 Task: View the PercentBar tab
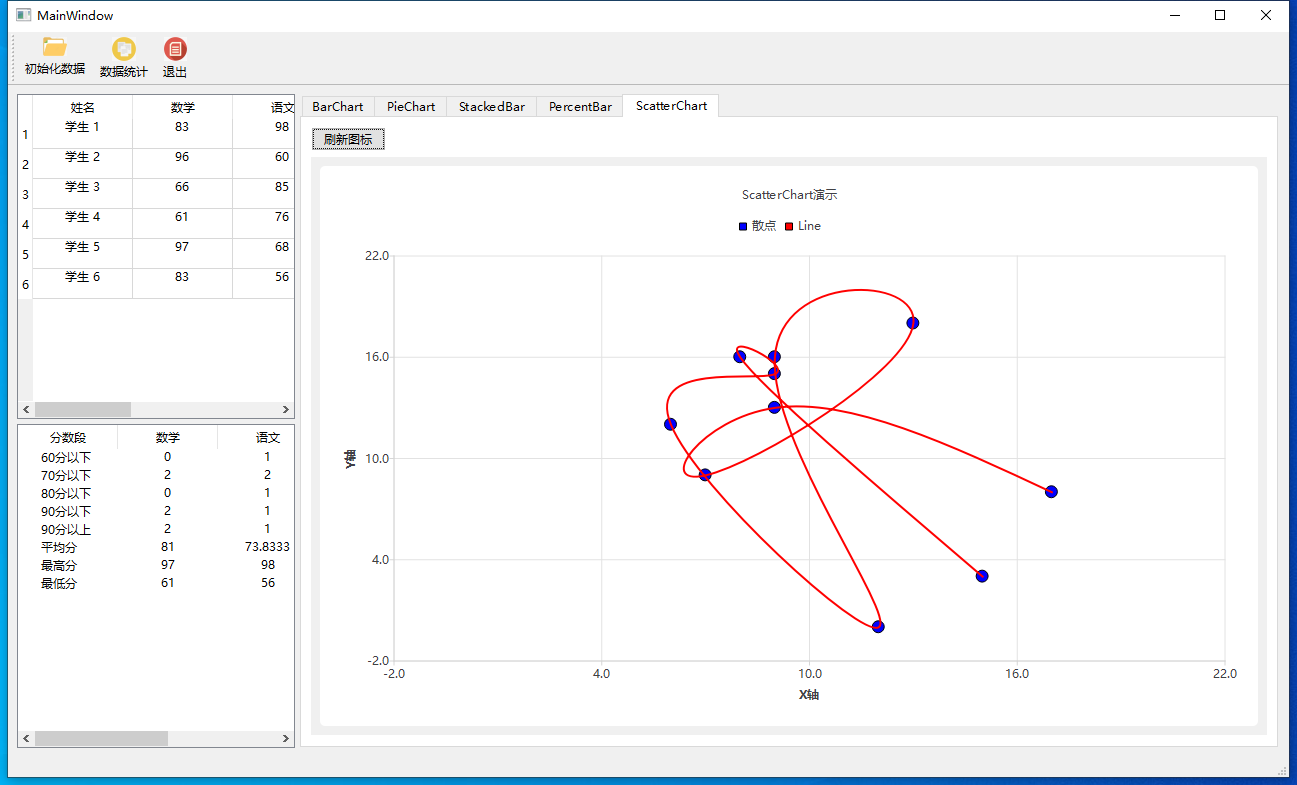point(579,106)
